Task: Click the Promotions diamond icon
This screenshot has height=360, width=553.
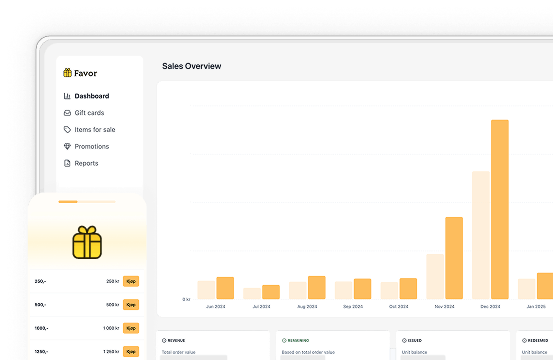Action: coord(67,146)
